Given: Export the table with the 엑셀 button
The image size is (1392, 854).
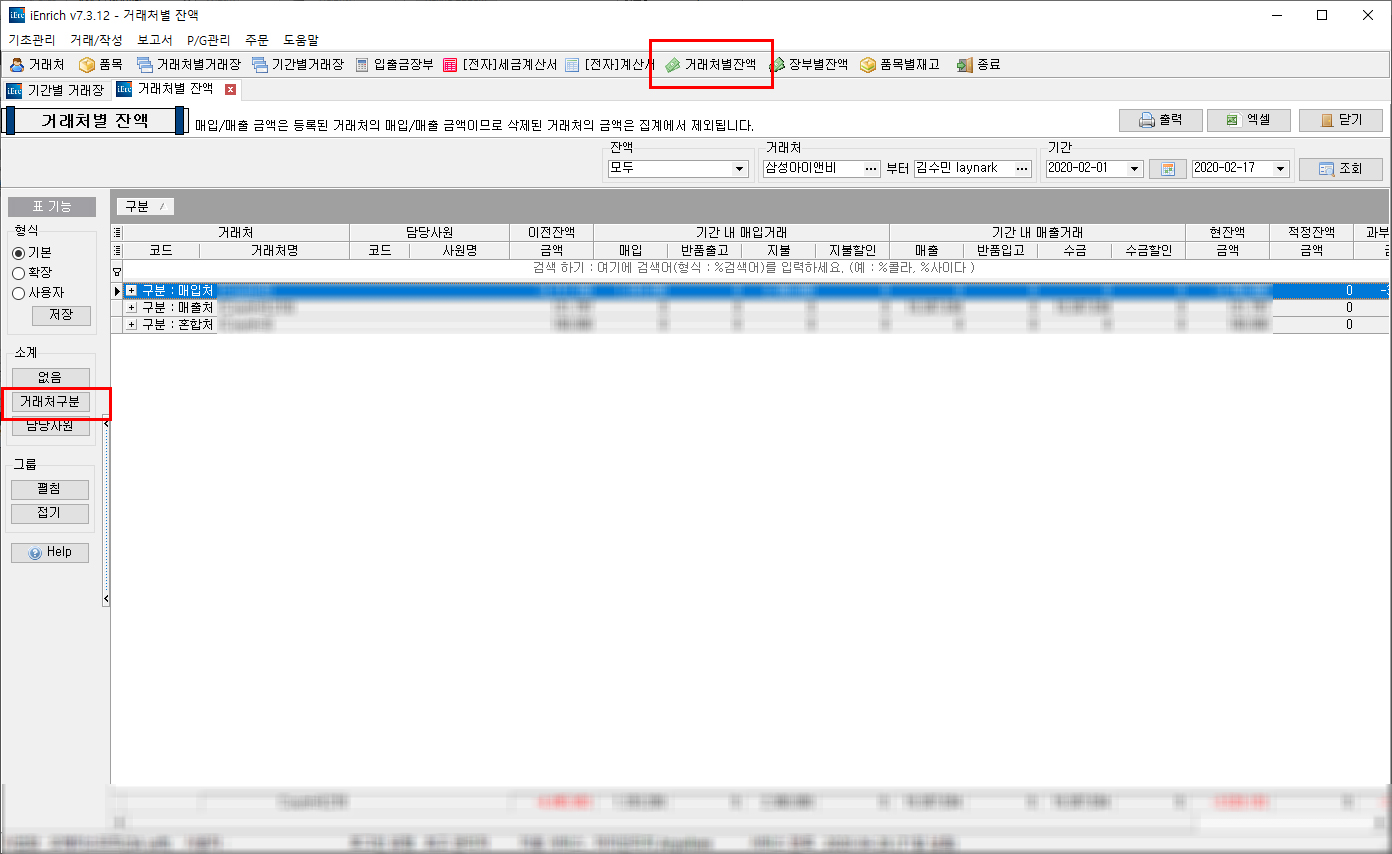Looking at the screenshot, I should tap(1248, 120).
